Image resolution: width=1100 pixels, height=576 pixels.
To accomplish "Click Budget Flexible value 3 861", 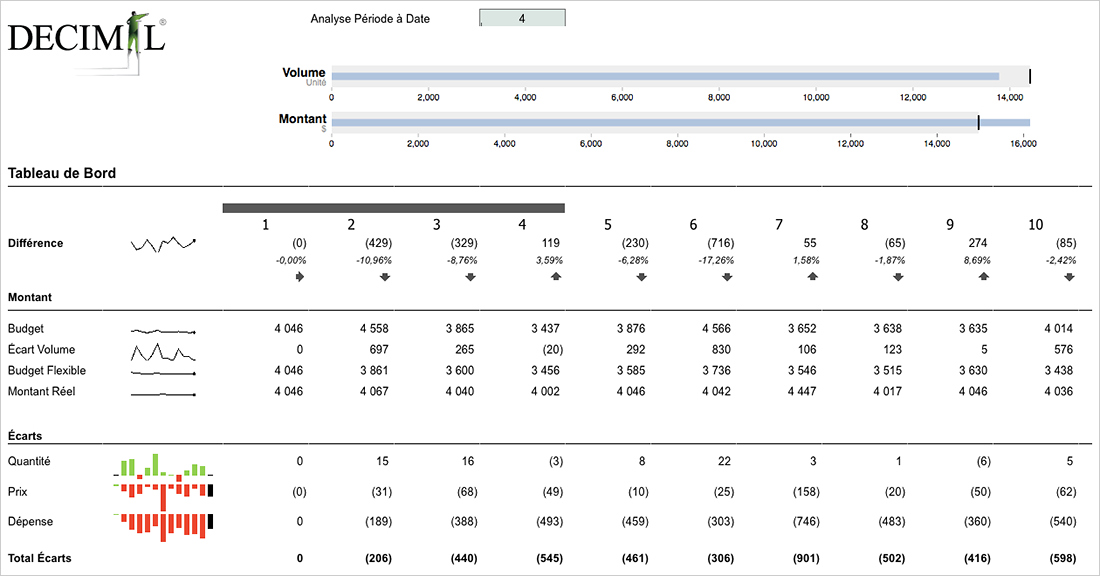I will 374,370.
